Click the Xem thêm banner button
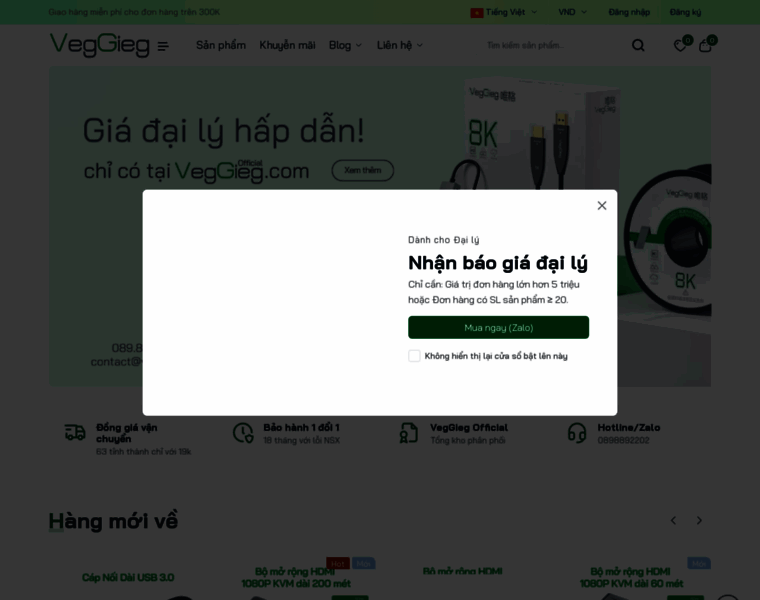 coord(363,170)
